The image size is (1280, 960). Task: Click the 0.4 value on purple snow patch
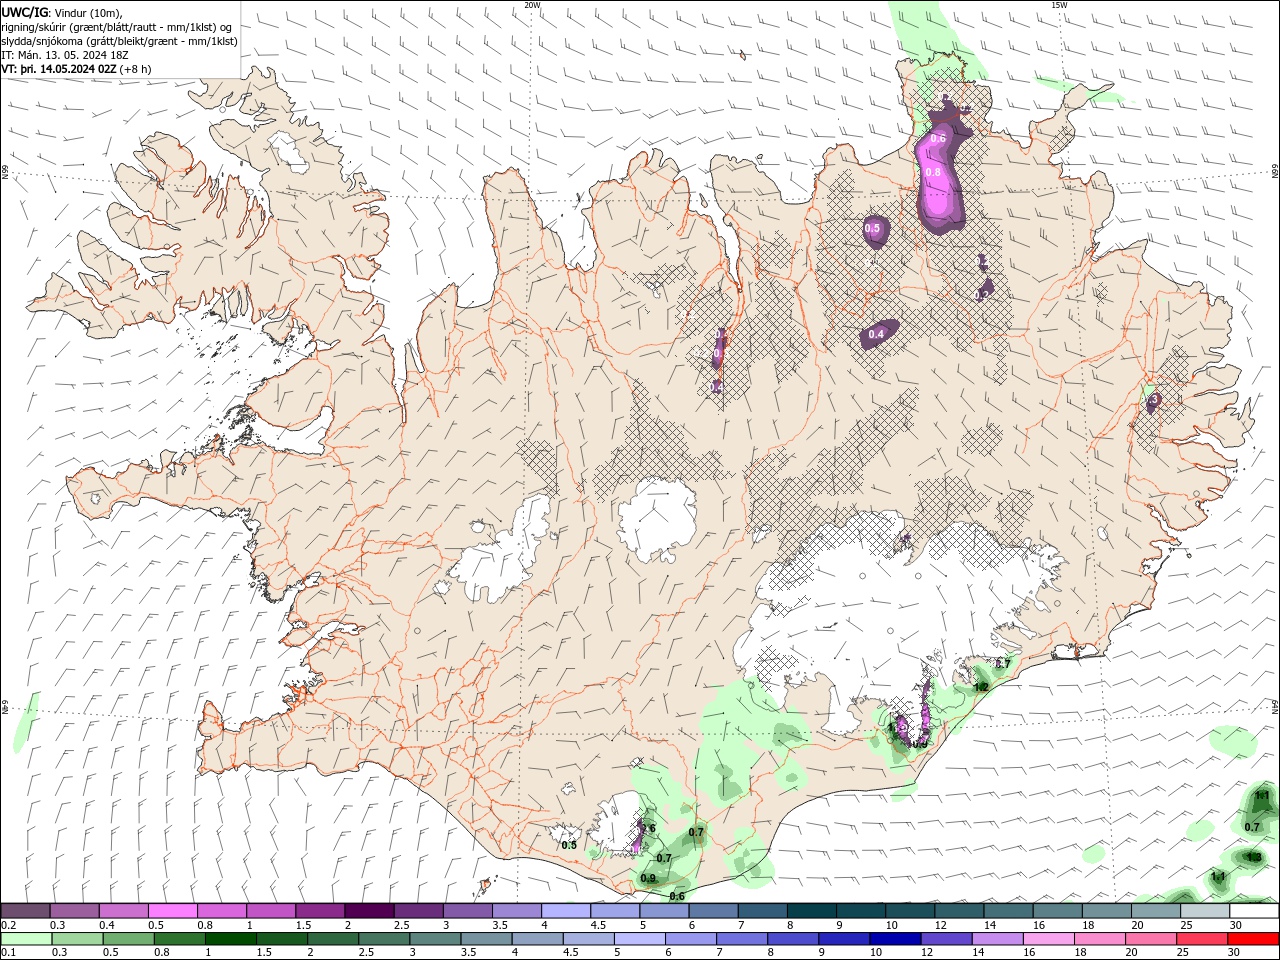click(x=876, y=334)
